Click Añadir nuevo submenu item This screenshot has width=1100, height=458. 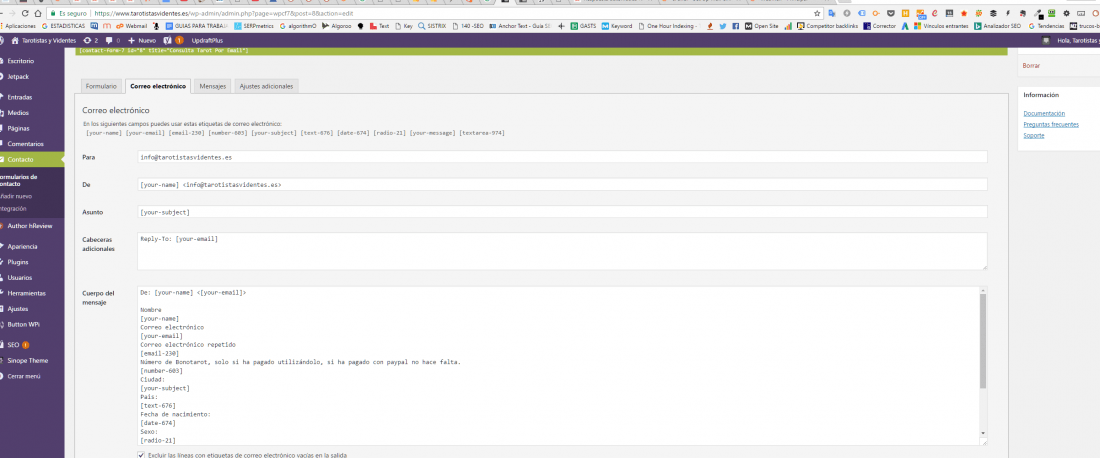tap(15, 196)
